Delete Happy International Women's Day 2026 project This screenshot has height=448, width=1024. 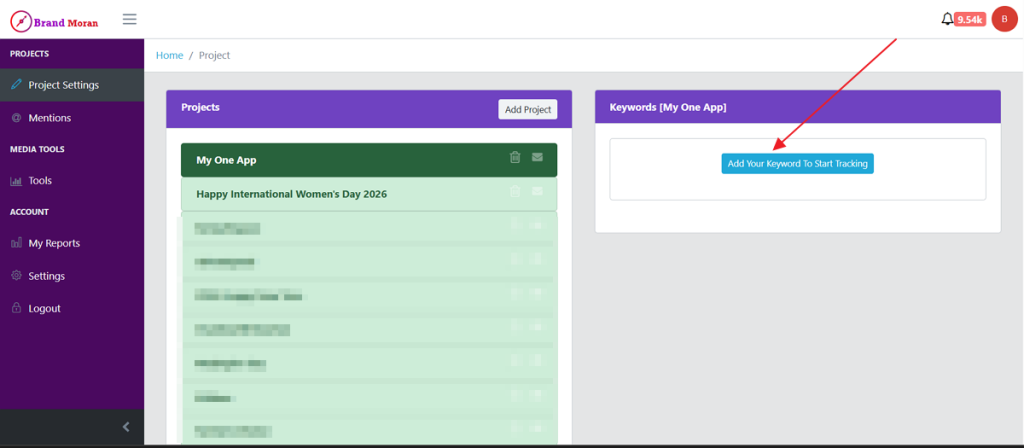(x=515, y=191)
